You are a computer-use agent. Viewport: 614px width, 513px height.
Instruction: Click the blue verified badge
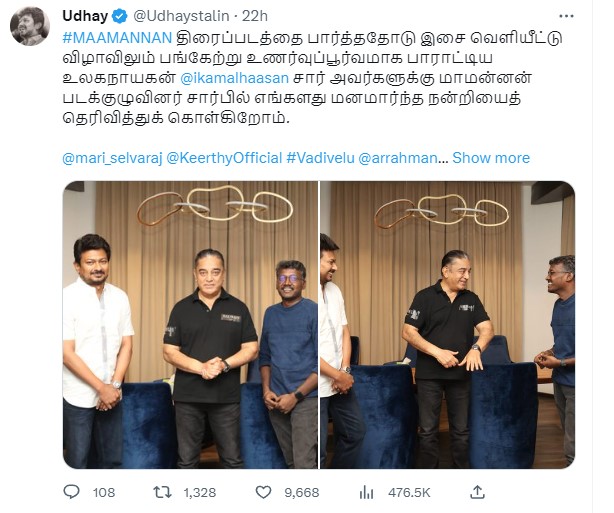pos(120,16)
